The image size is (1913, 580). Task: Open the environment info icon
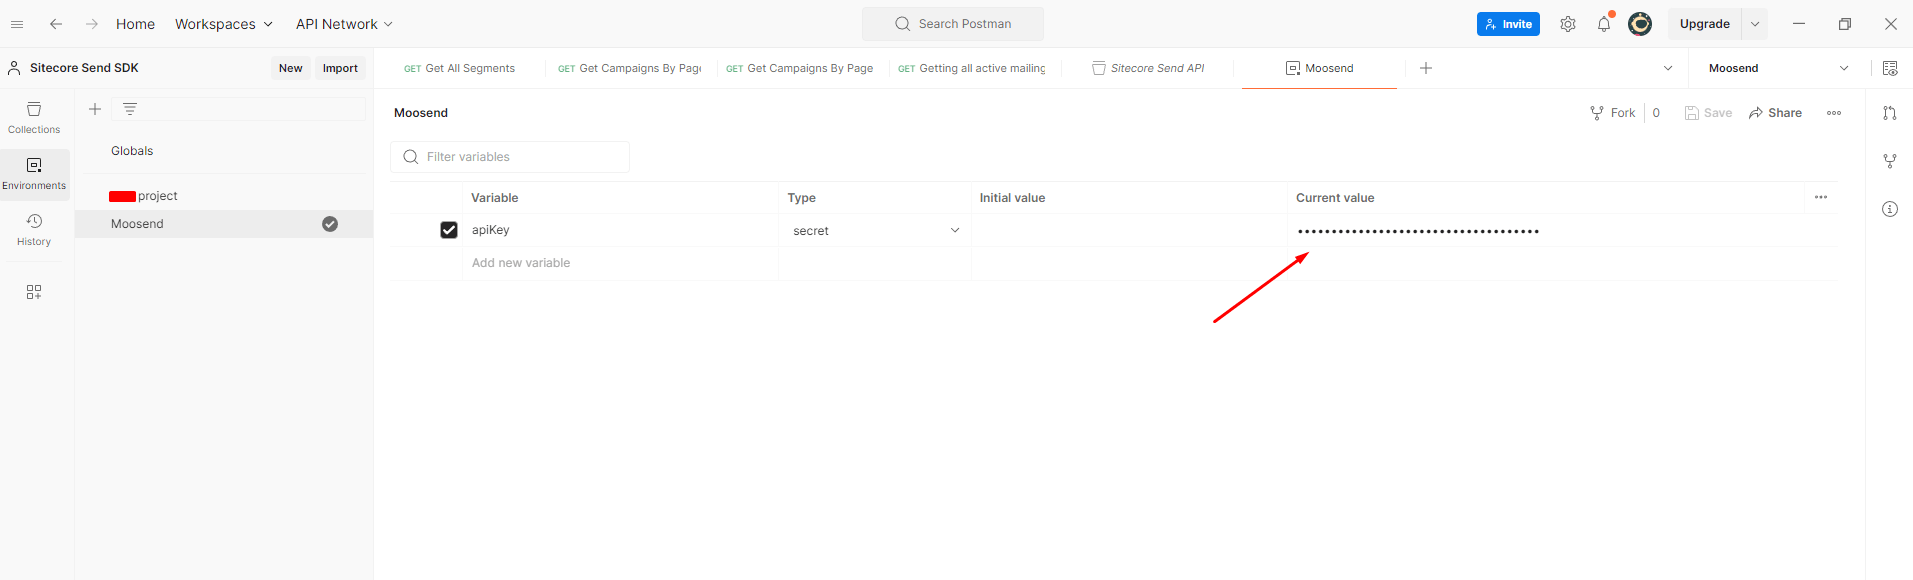click(x=1890, y=209)
